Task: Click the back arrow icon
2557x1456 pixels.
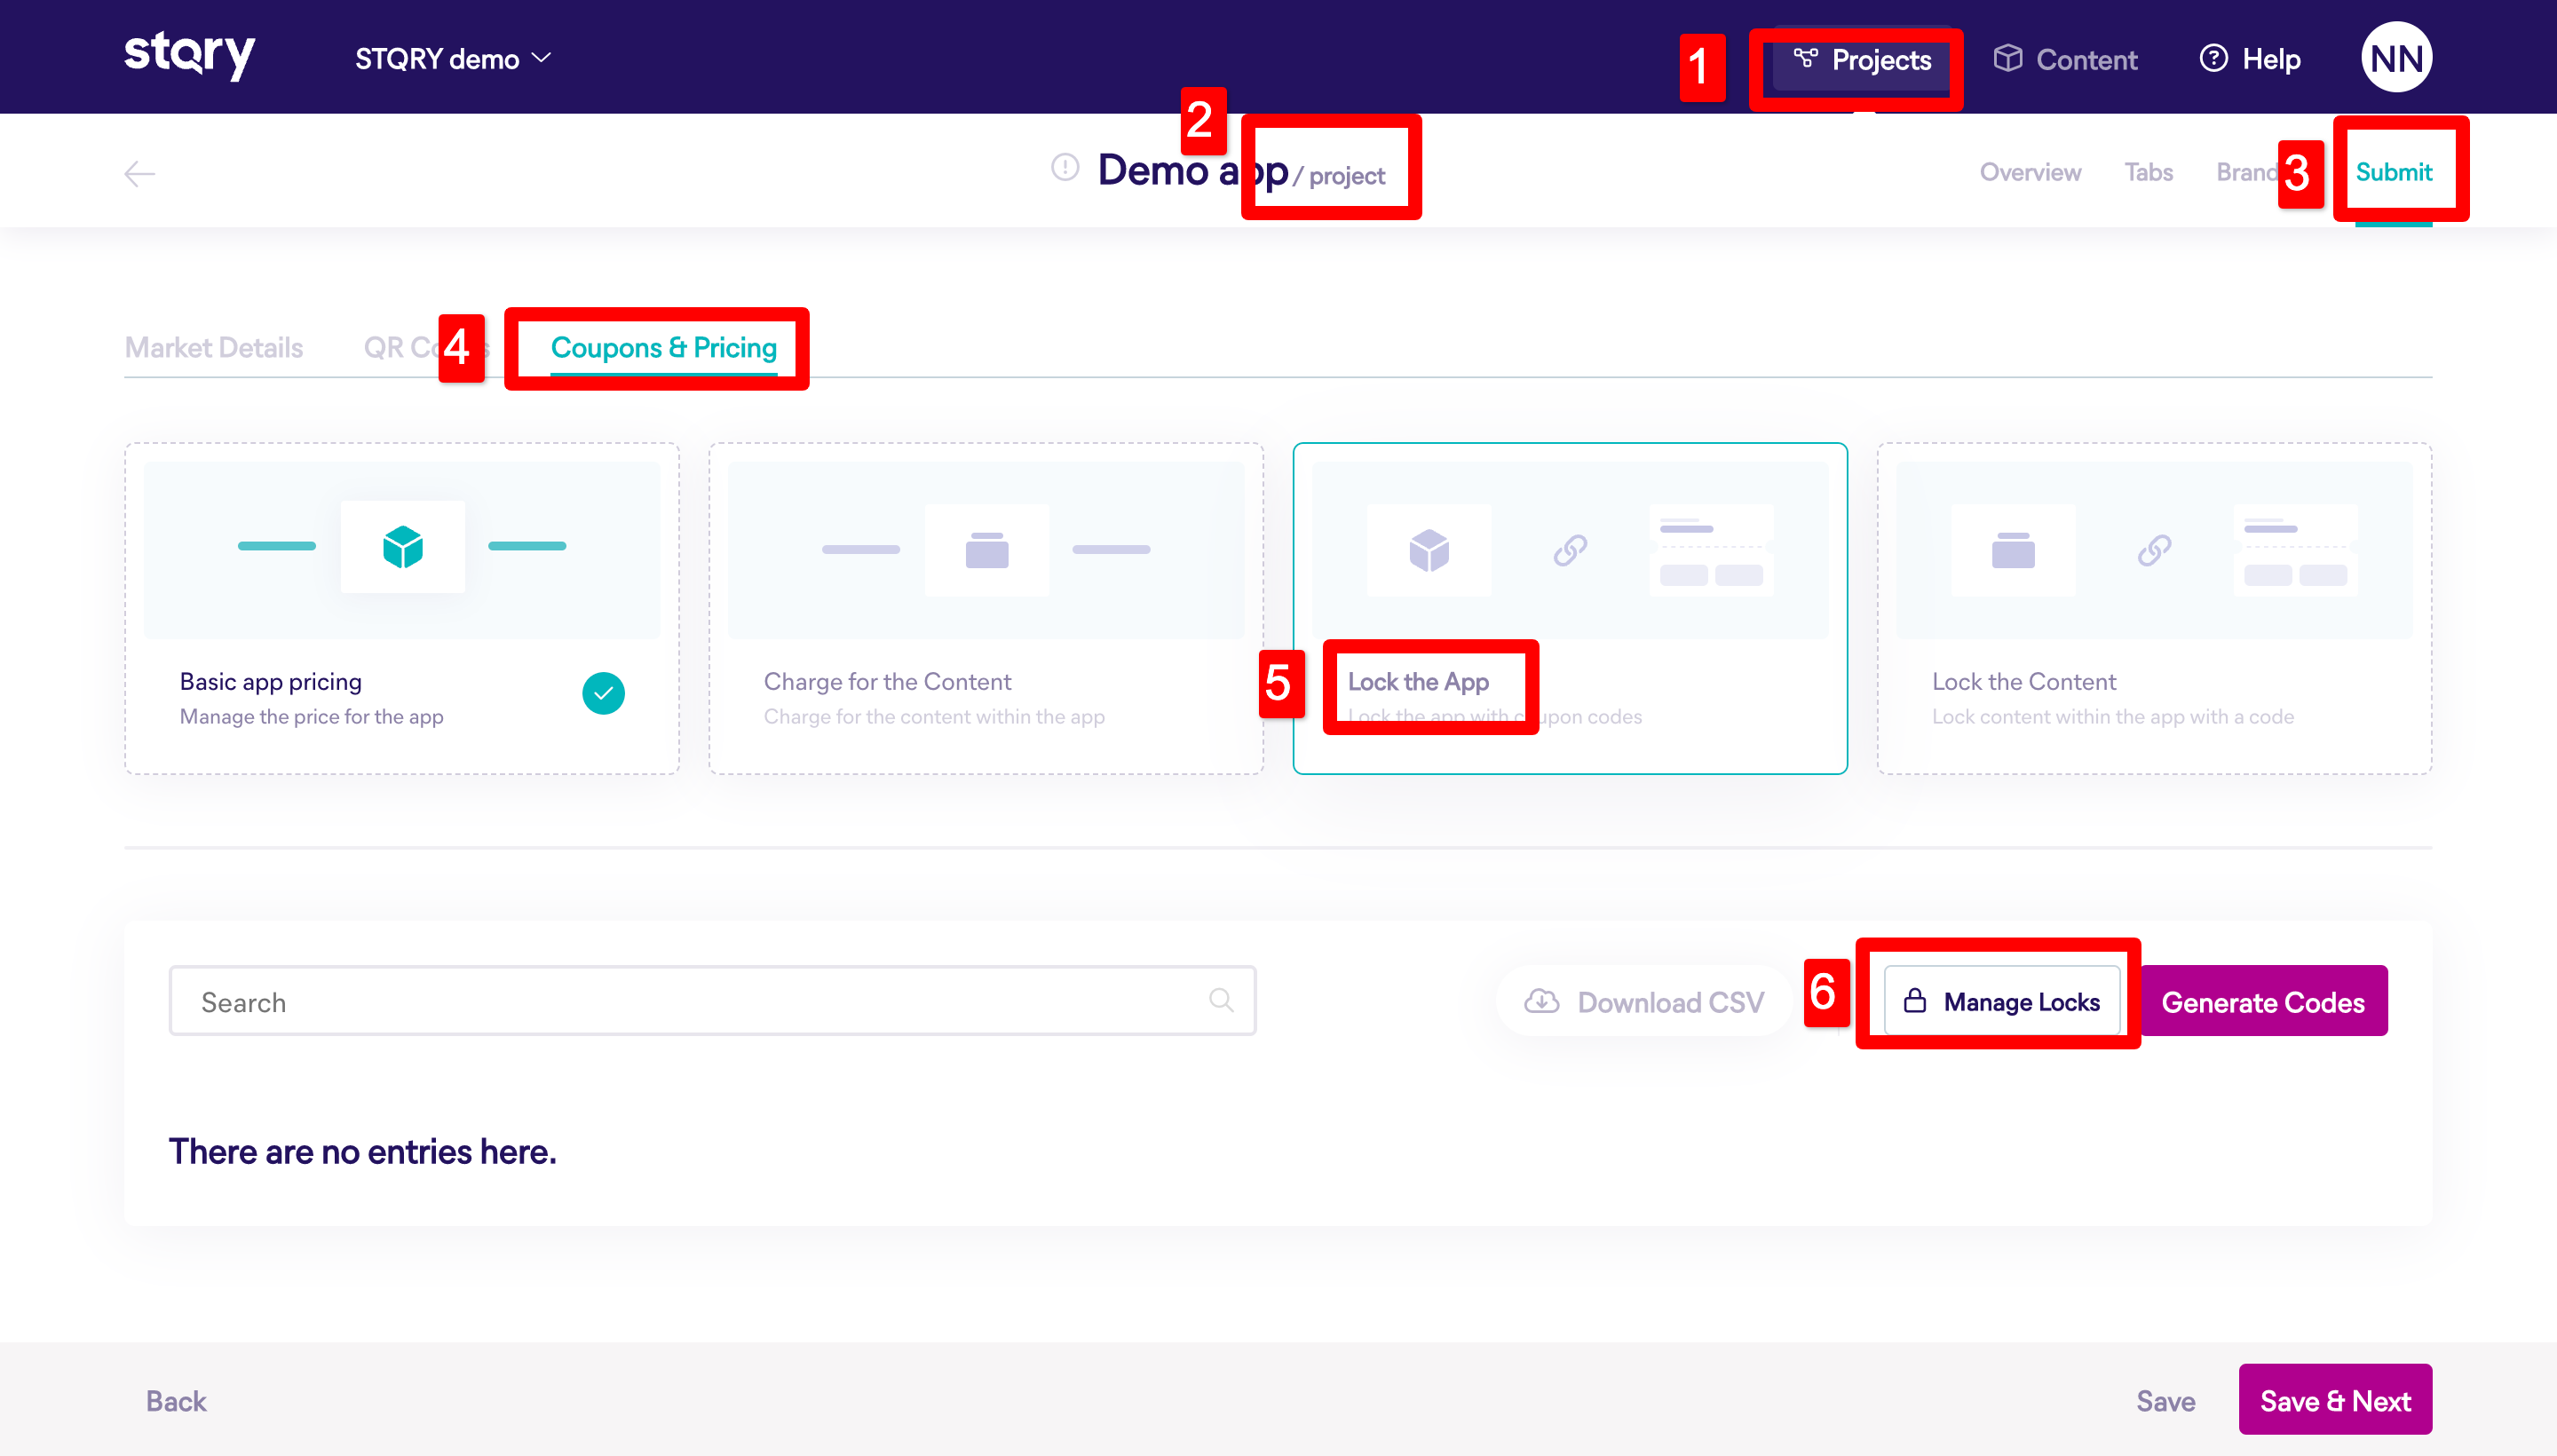Action: [x=139, y=174]
